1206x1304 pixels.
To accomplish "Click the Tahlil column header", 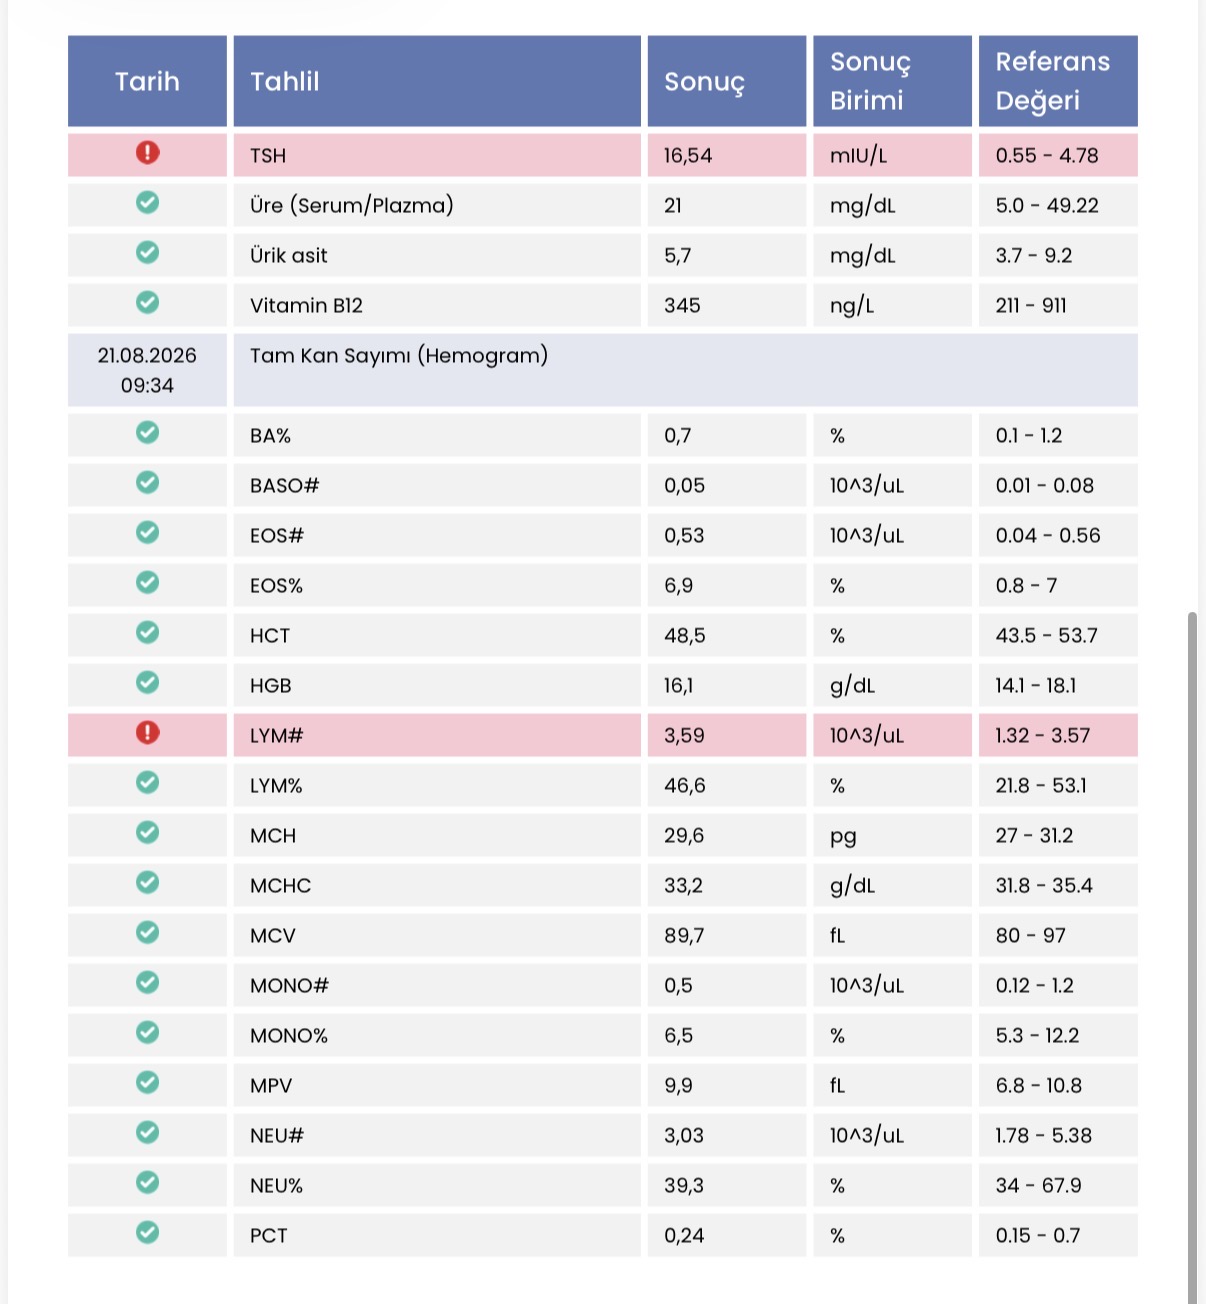I will click(437, 81).
